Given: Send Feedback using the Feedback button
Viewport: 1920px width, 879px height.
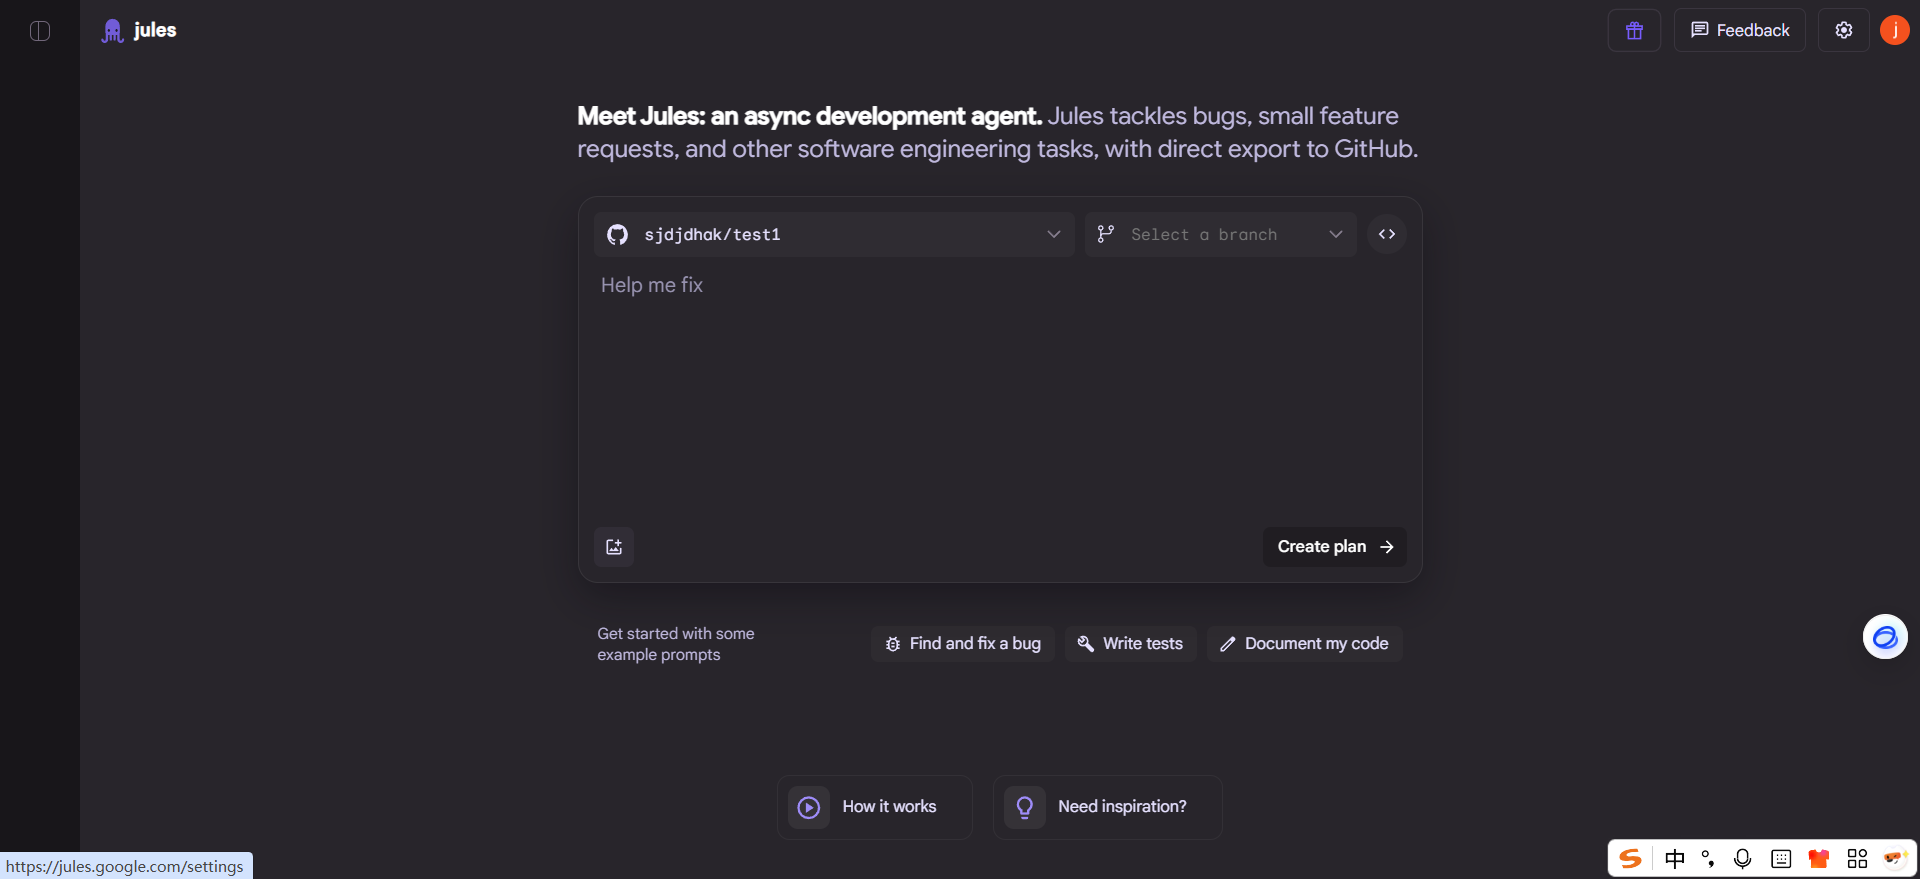Looking at the screenshot, I should (x=1740, y=30).
